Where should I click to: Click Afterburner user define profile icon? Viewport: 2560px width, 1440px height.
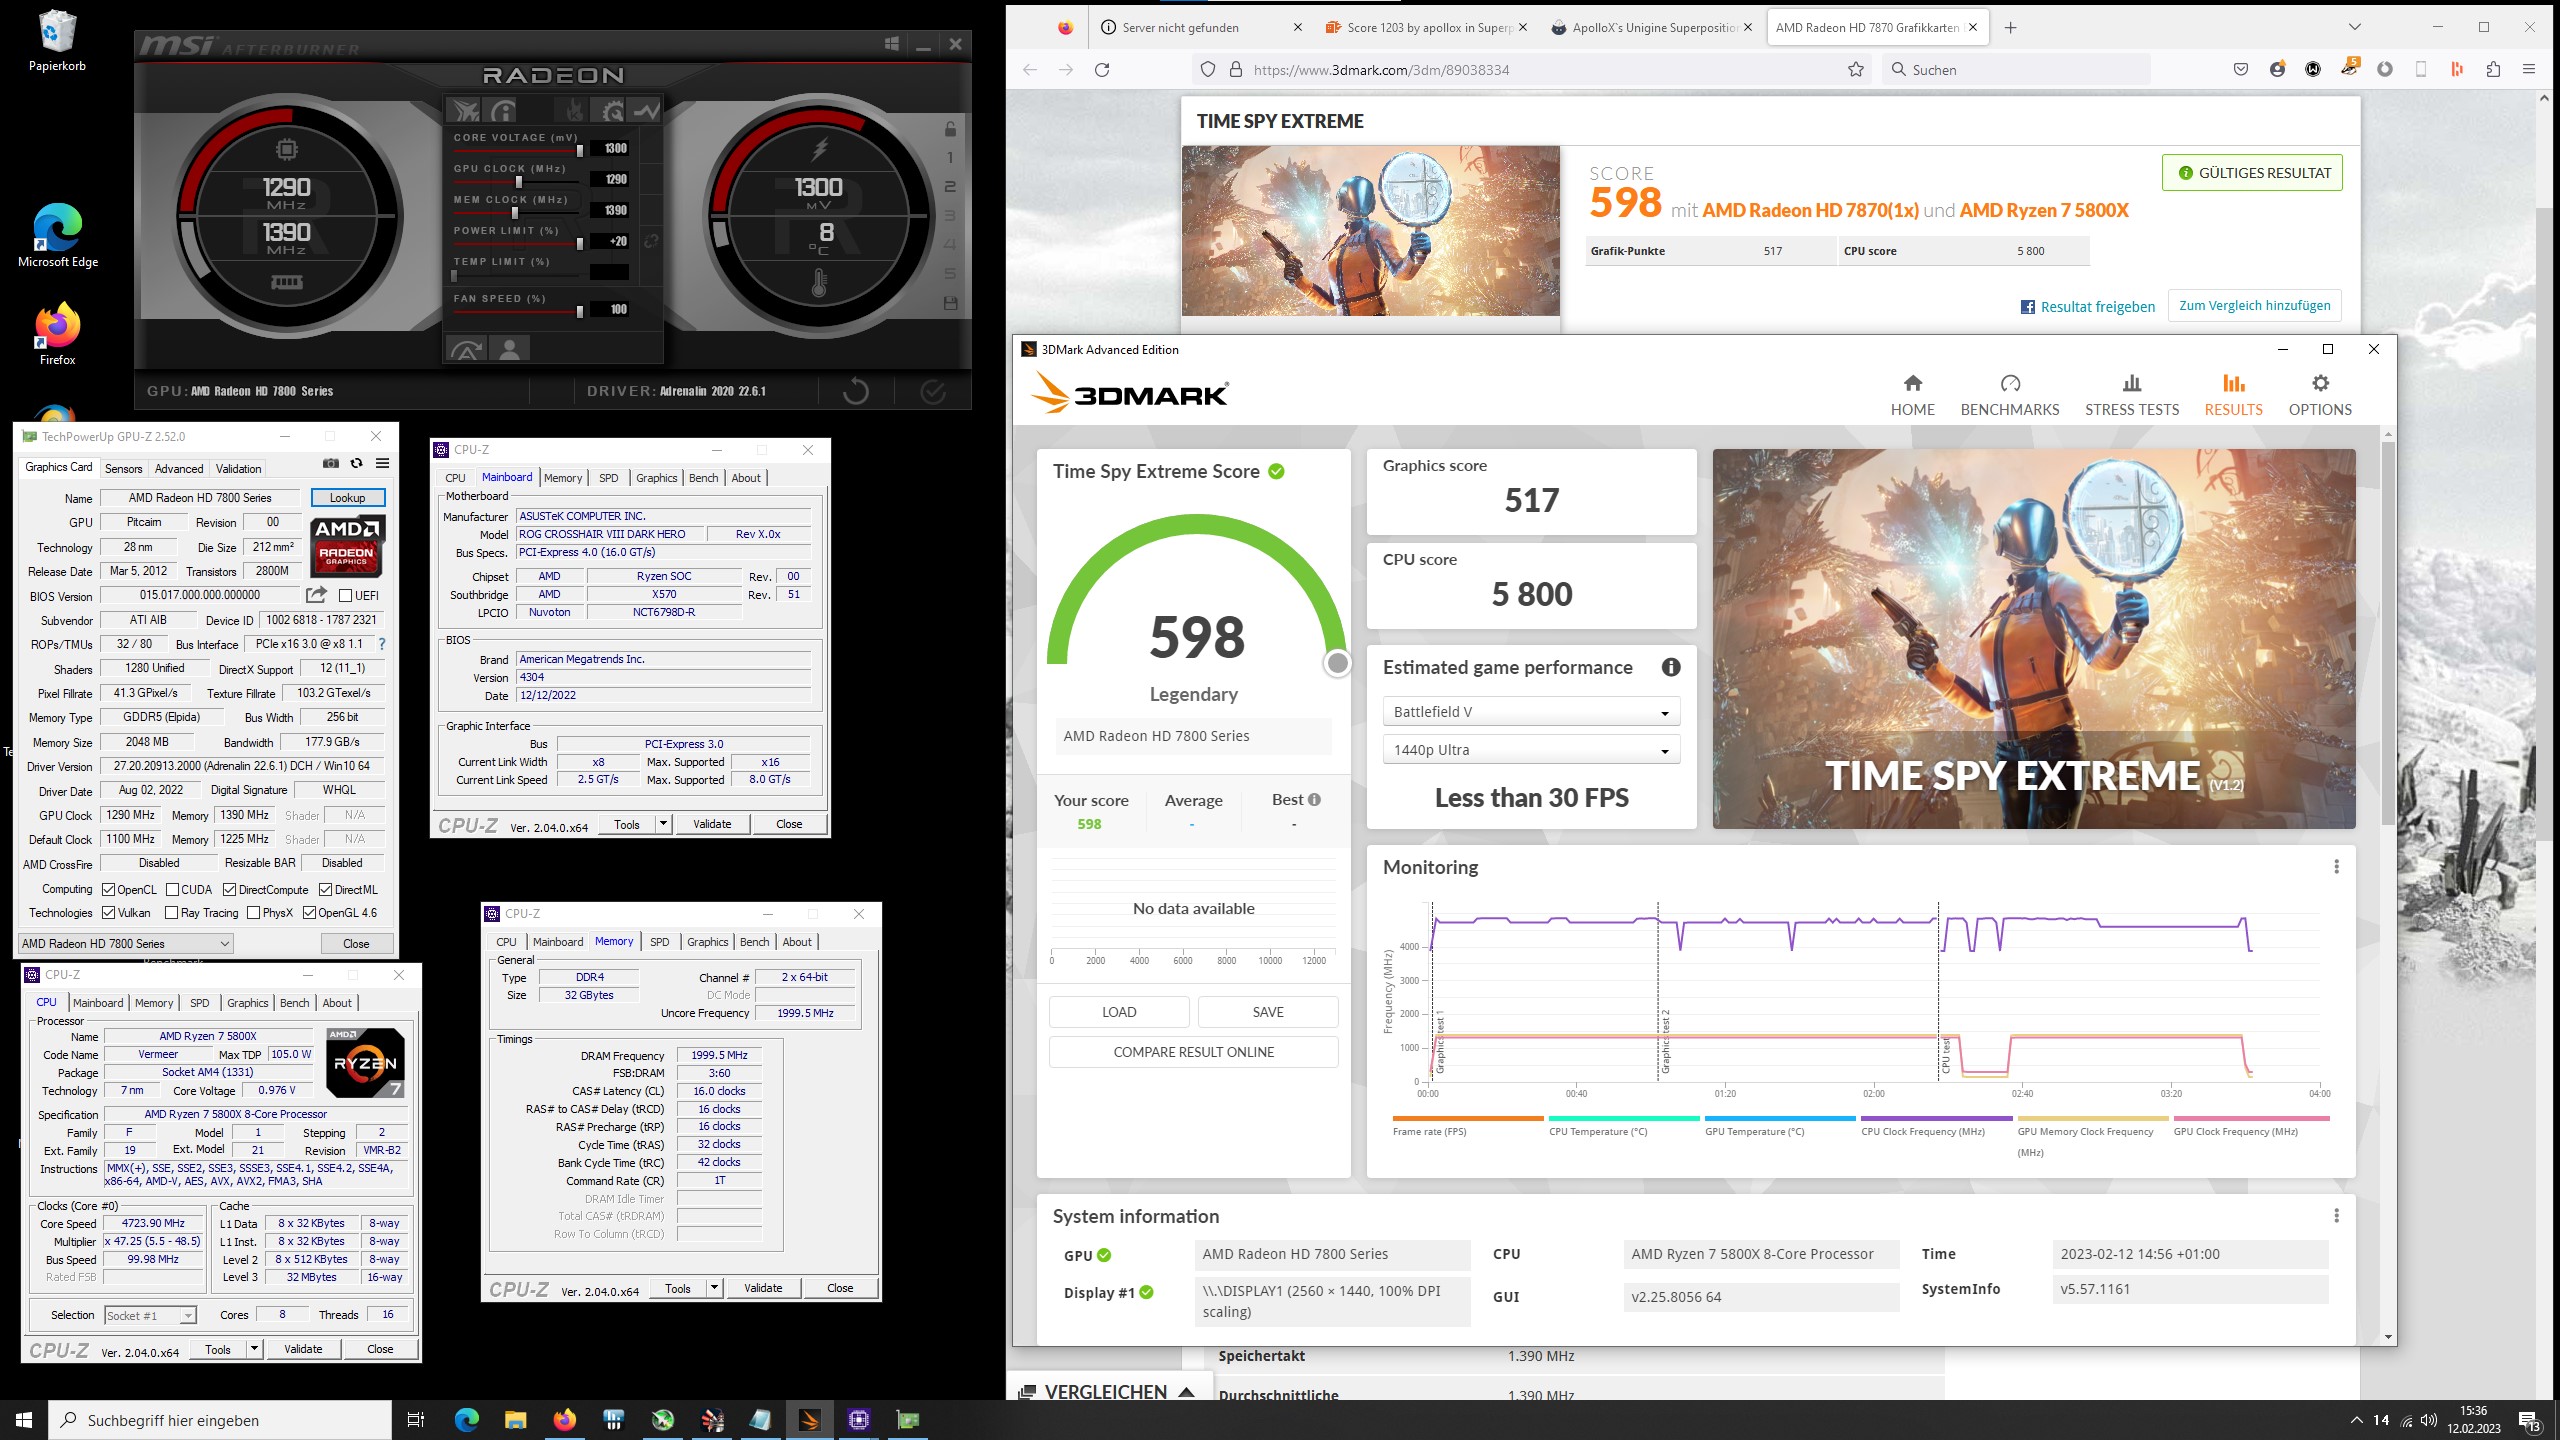pos(510,348)
